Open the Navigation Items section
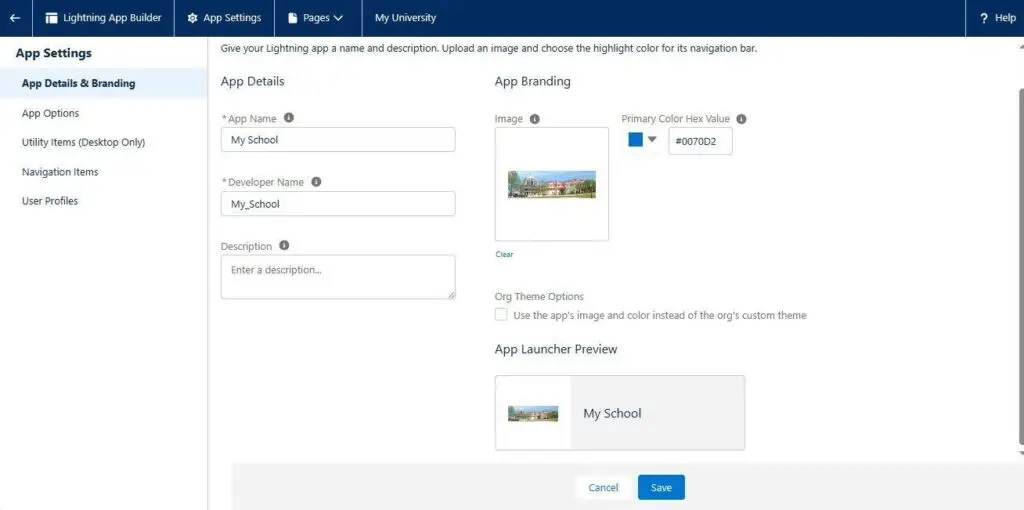The height and width of the screenshot is (510, 1024). point(60,172)
